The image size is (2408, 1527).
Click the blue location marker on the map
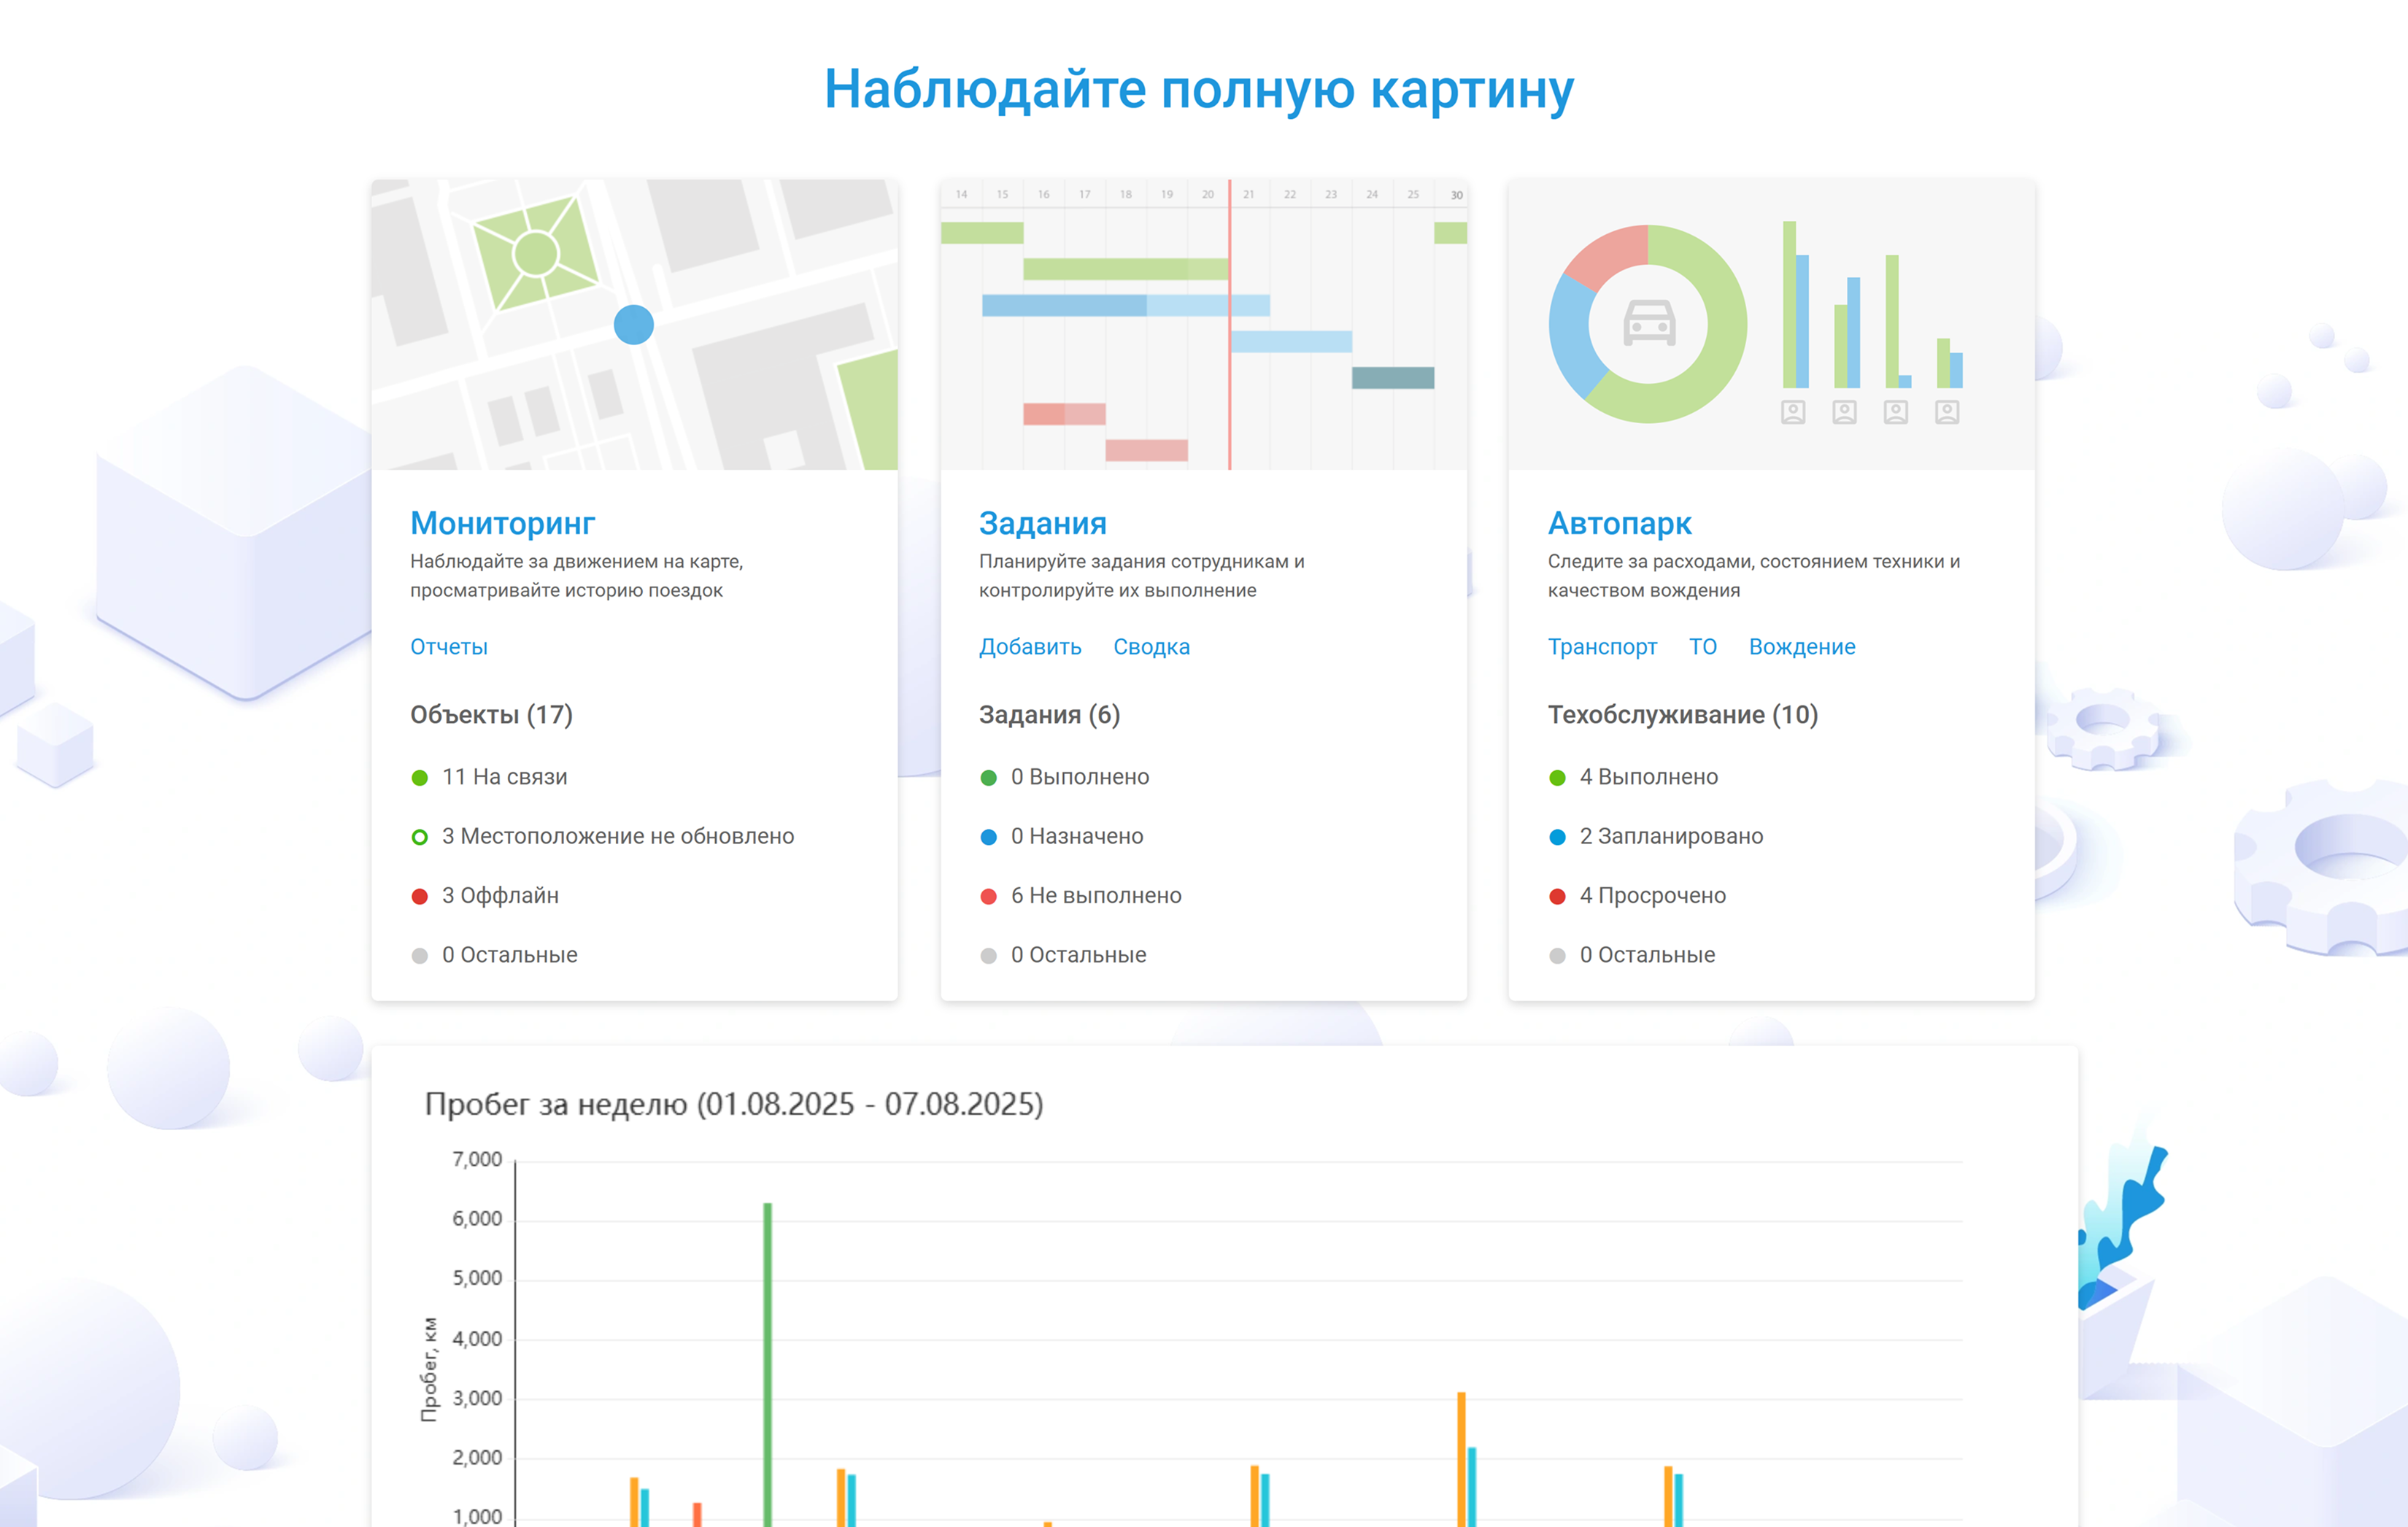coord(634,325)
